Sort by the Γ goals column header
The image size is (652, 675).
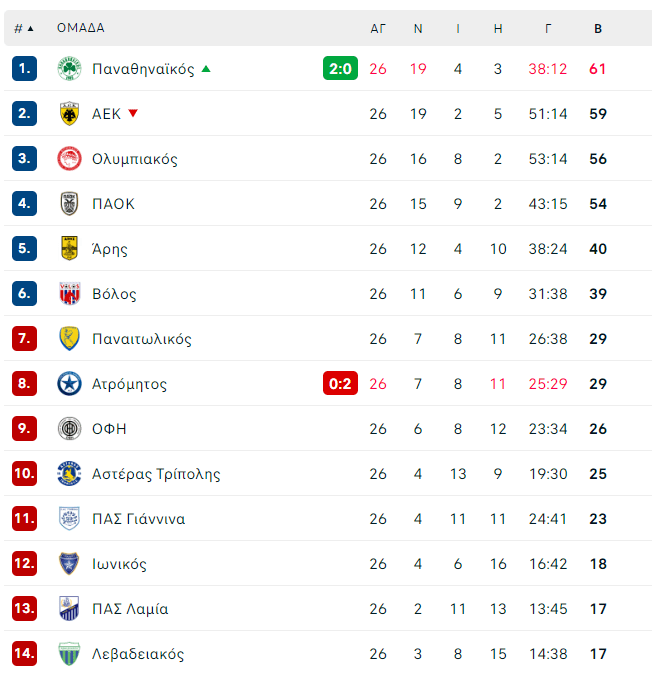[x=548, y=28]
